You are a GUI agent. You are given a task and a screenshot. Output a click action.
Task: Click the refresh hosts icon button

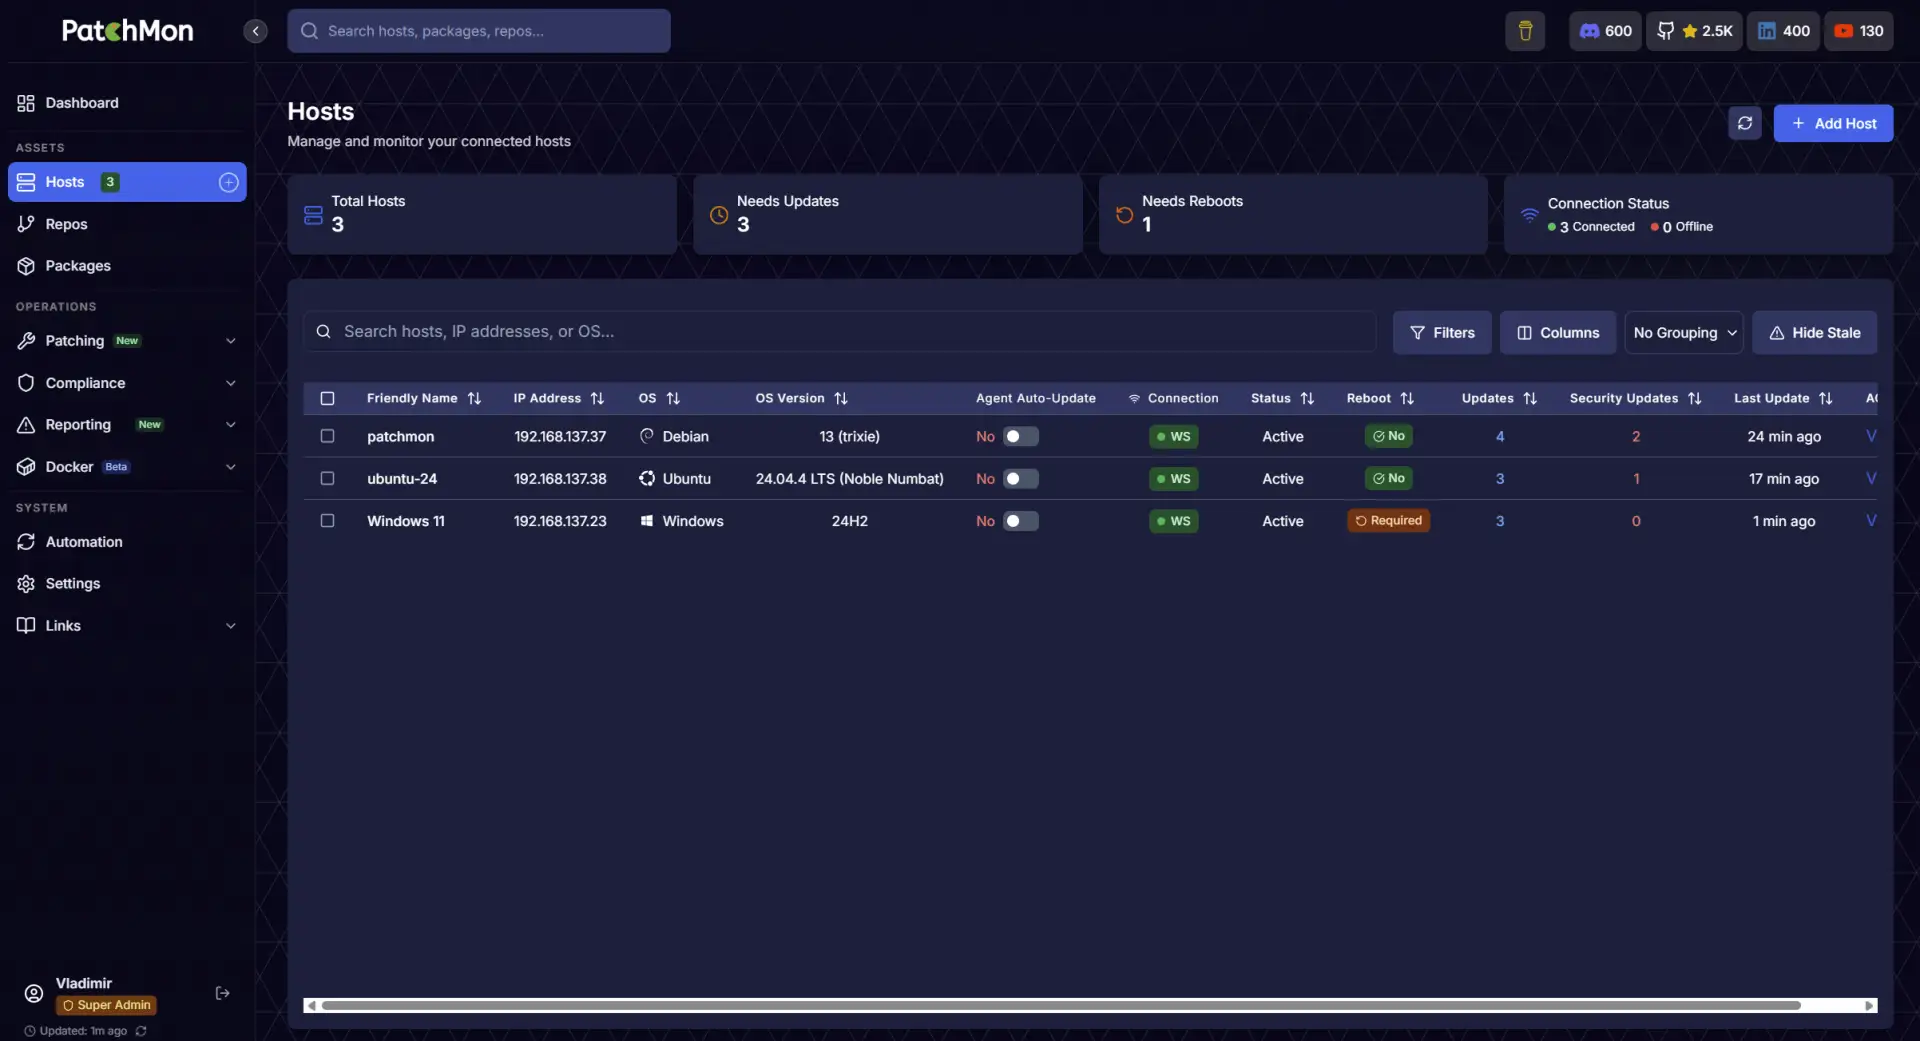pos(1745,123)
